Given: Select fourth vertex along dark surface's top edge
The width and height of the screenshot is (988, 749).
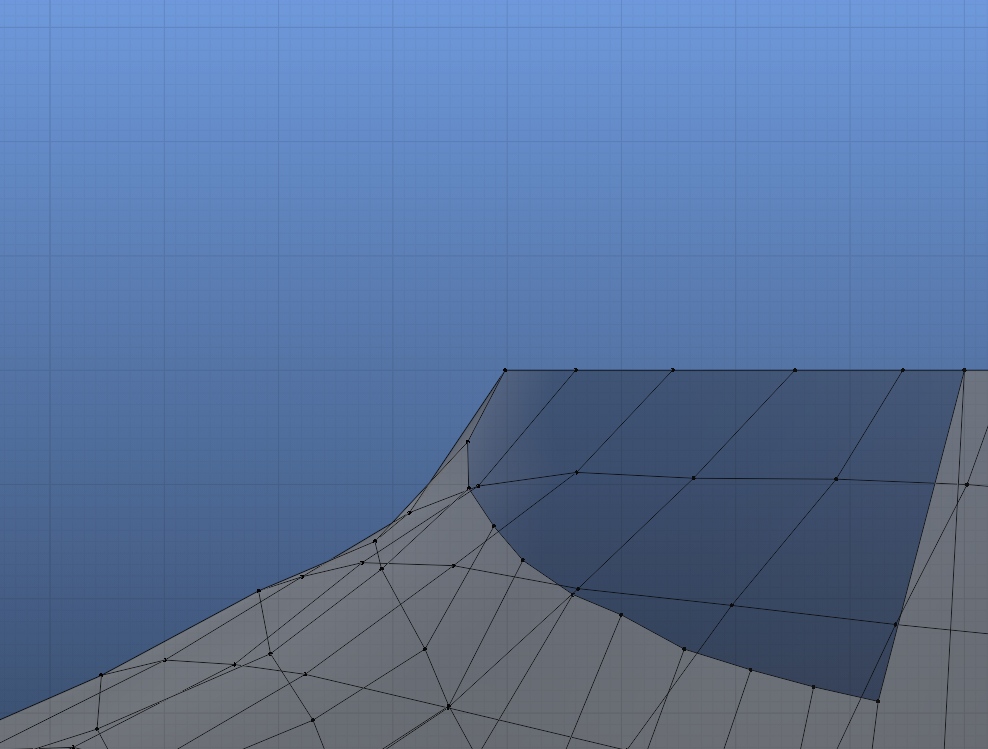Looking at the screenshot, I should click(x=796, y=370).
